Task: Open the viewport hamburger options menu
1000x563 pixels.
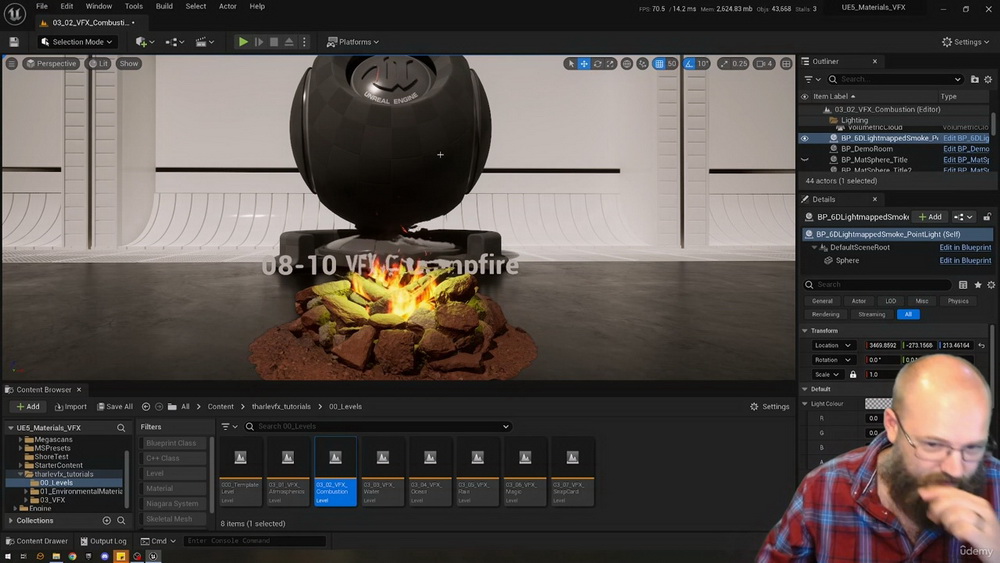Action: [11, 63]
